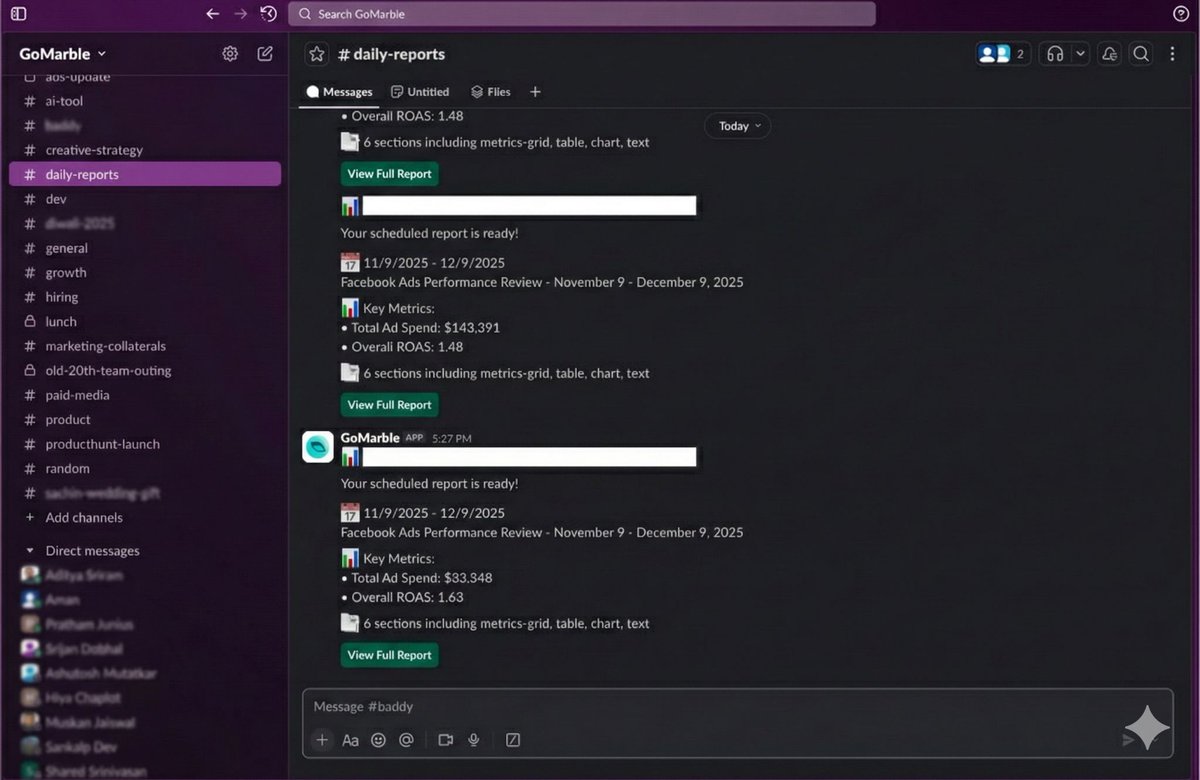The width and height of the screenshot is (1200, 780).
Task: Open the help question mark icon
Action: pyautogui.click(x=1180, y=14)
